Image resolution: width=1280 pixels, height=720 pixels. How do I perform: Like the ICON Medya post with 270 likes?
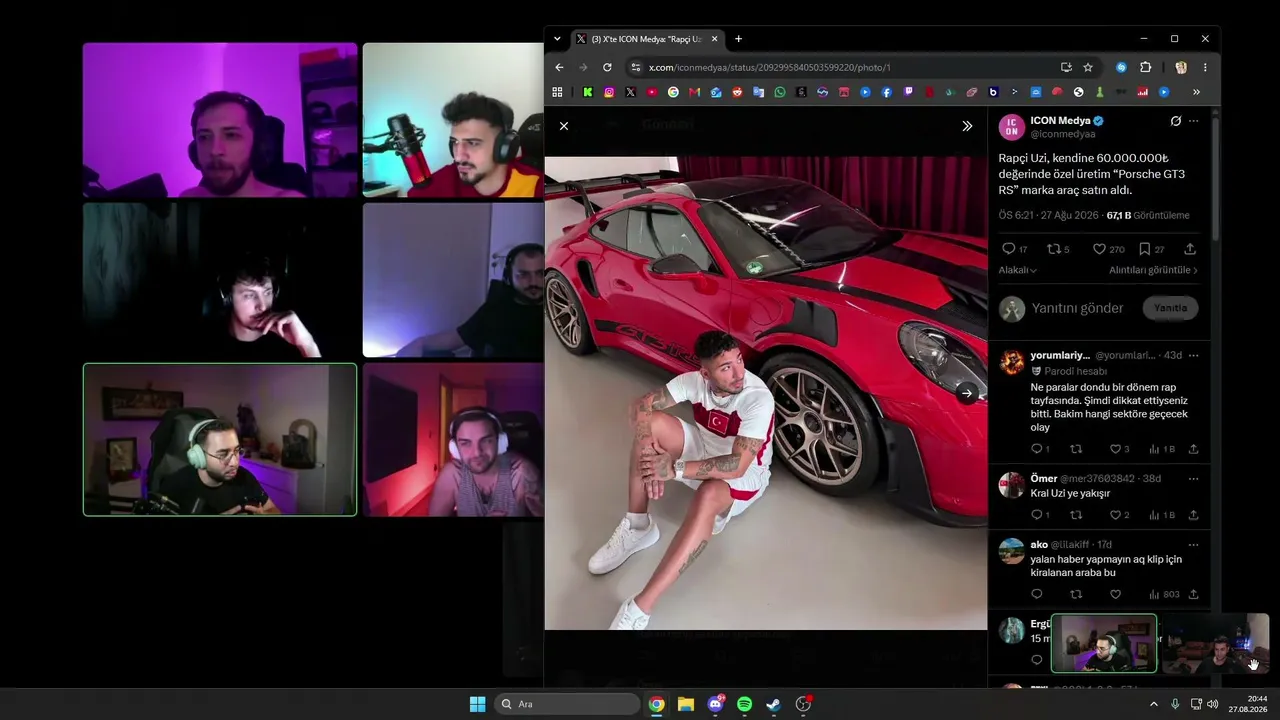click(1099, 249)
